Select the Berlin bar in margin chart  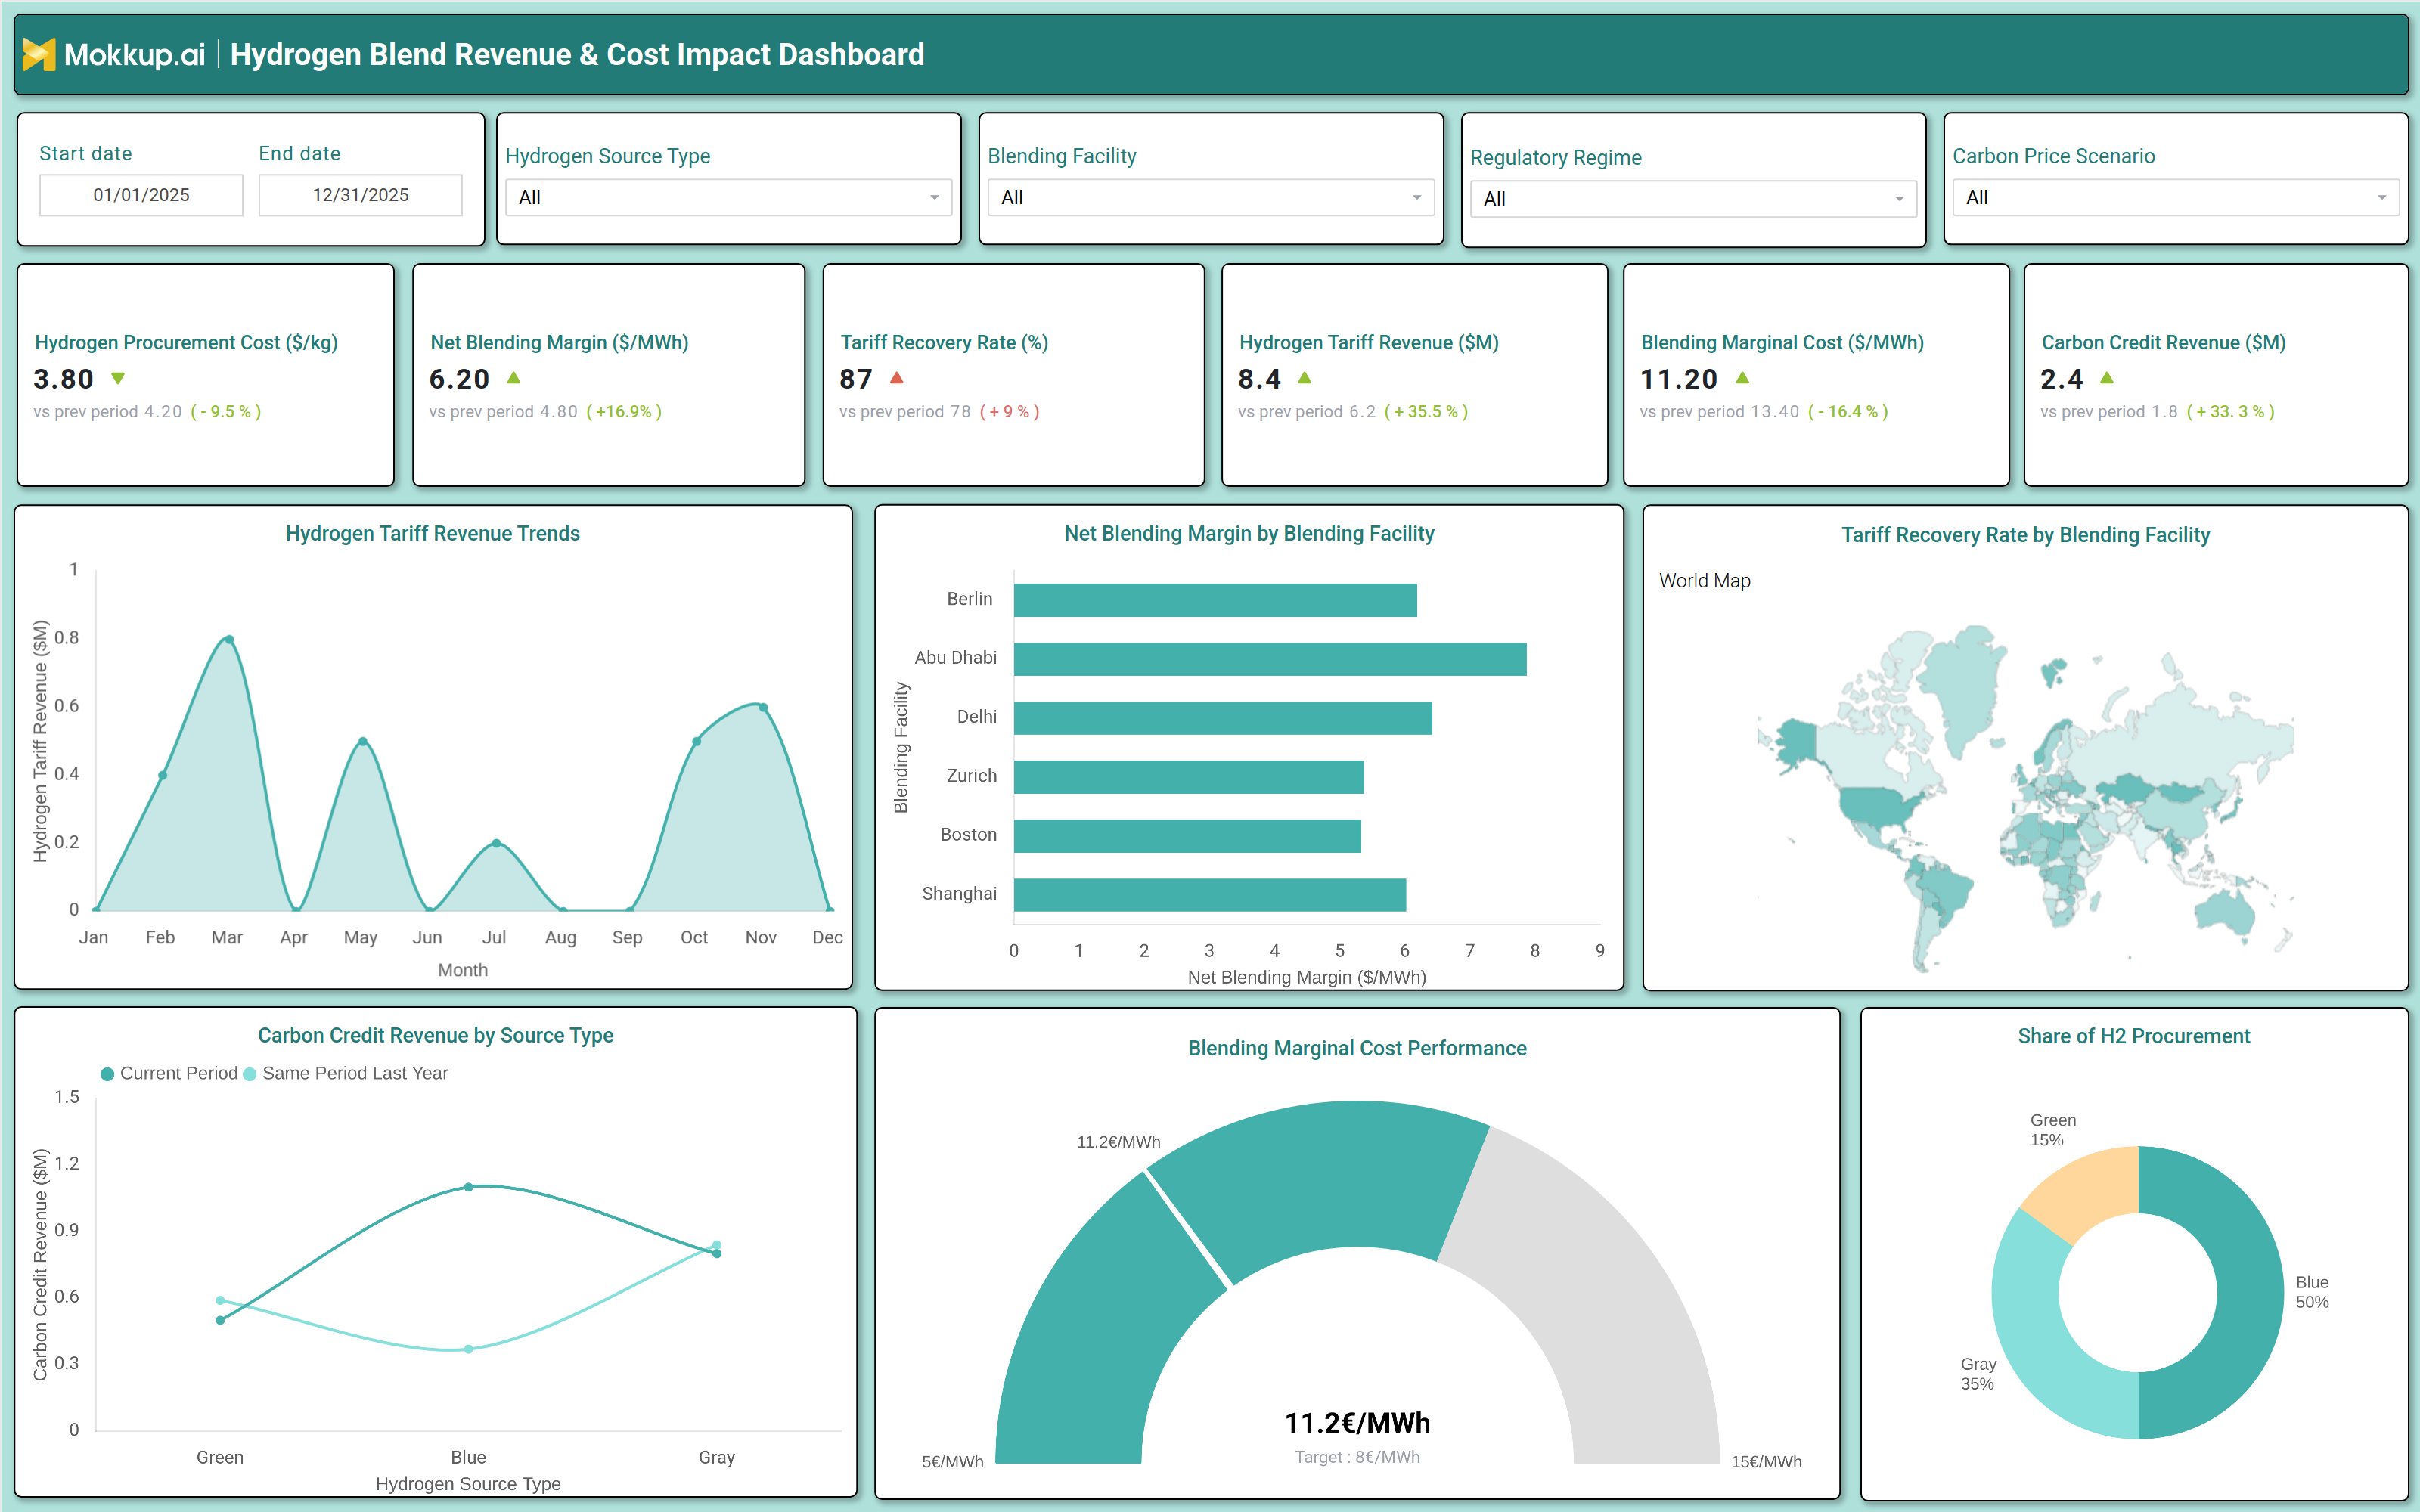tap(1215, 600)
